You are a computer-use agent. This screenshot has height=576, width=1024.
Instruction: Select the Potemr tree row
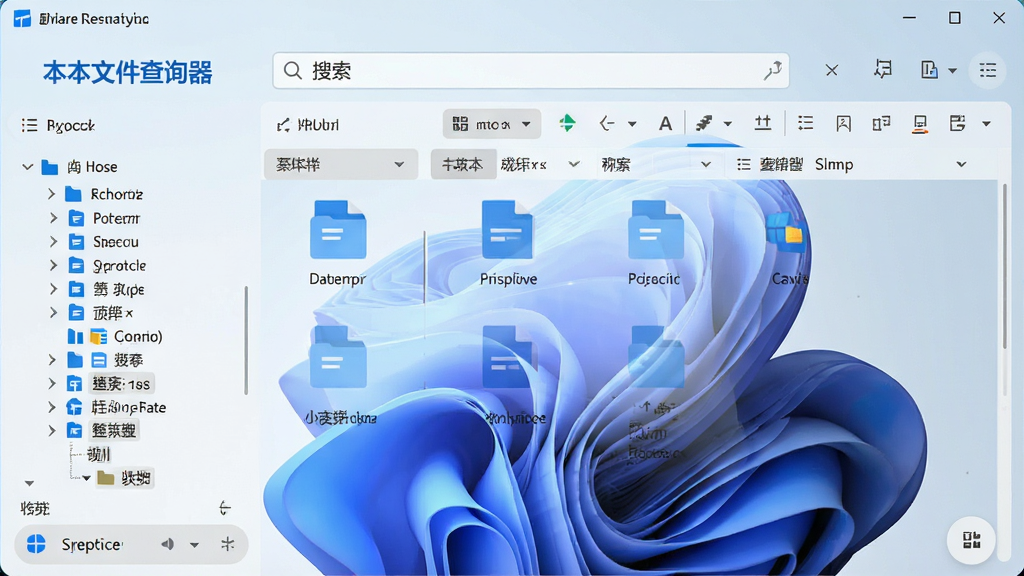tap(116, 218)
